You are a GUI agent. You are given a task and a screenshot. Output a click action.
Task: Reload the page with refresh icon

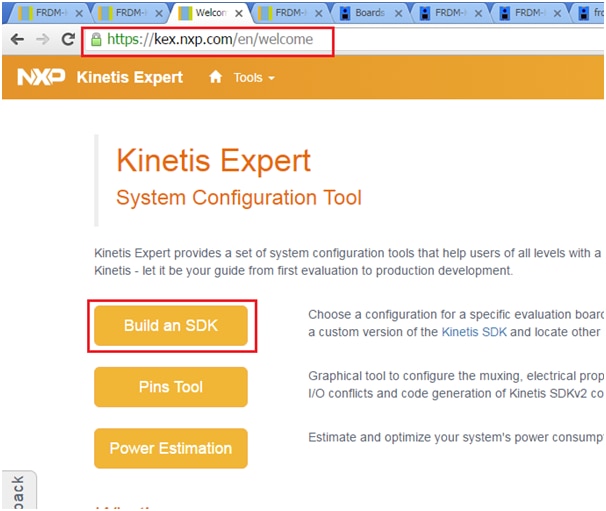coord(68,39)
